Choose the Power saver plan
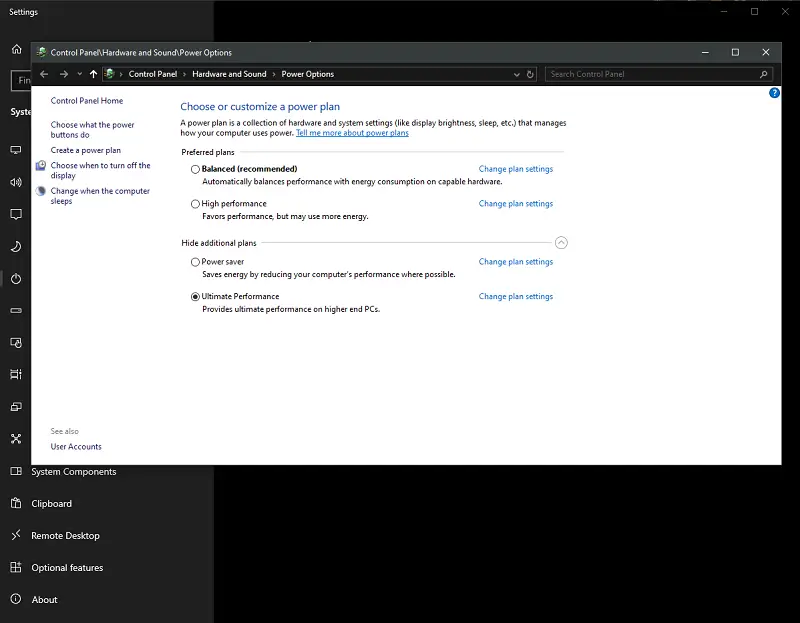800x623 pixels. point(195,262)
